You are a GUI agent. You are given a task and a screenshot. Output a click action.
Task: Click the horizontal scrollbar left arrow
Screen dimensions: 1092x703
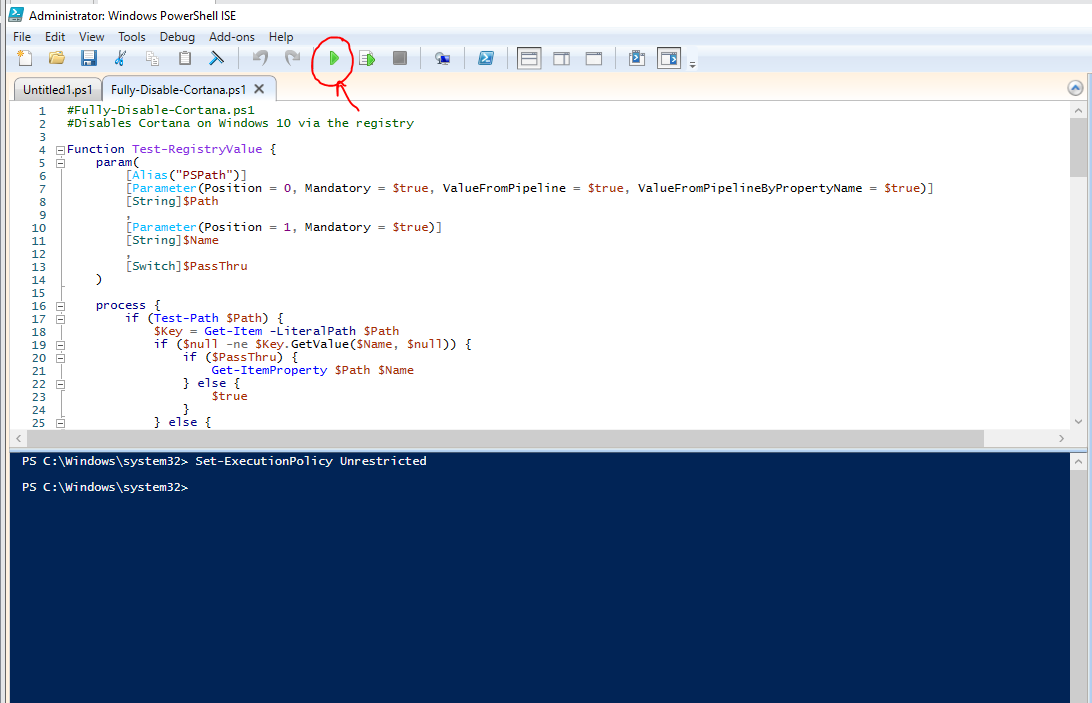point(20,438)
